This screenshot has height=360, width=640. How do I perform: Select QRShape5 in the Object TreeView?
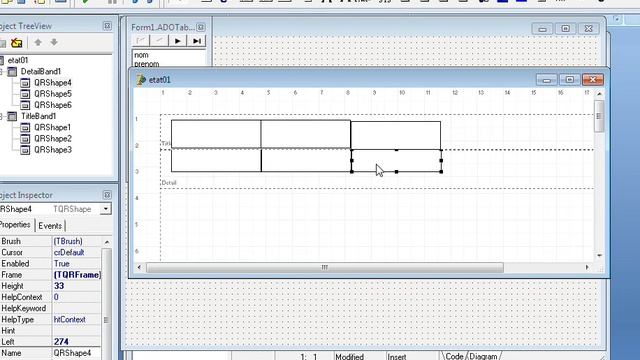(53, 94)
